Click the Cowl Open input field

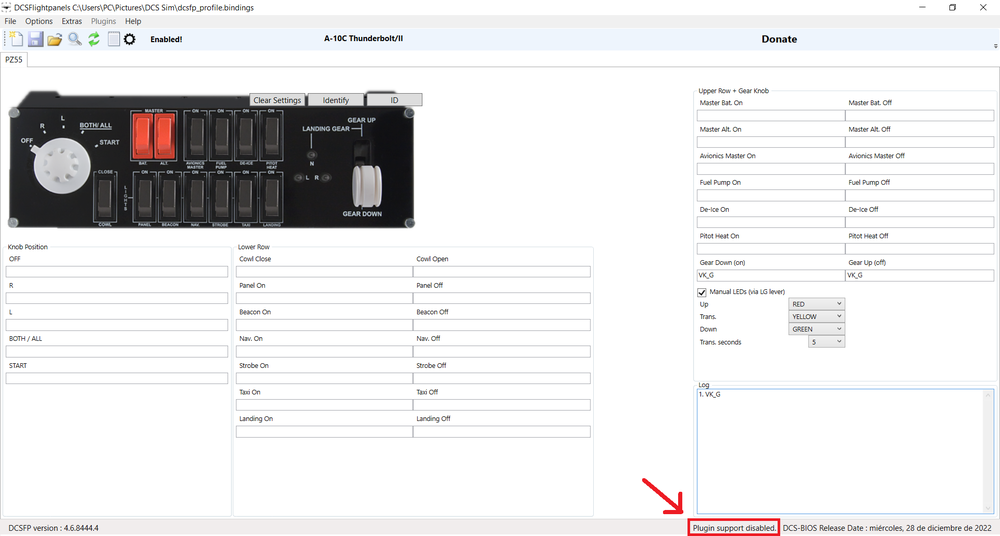(x=502, y=272)
